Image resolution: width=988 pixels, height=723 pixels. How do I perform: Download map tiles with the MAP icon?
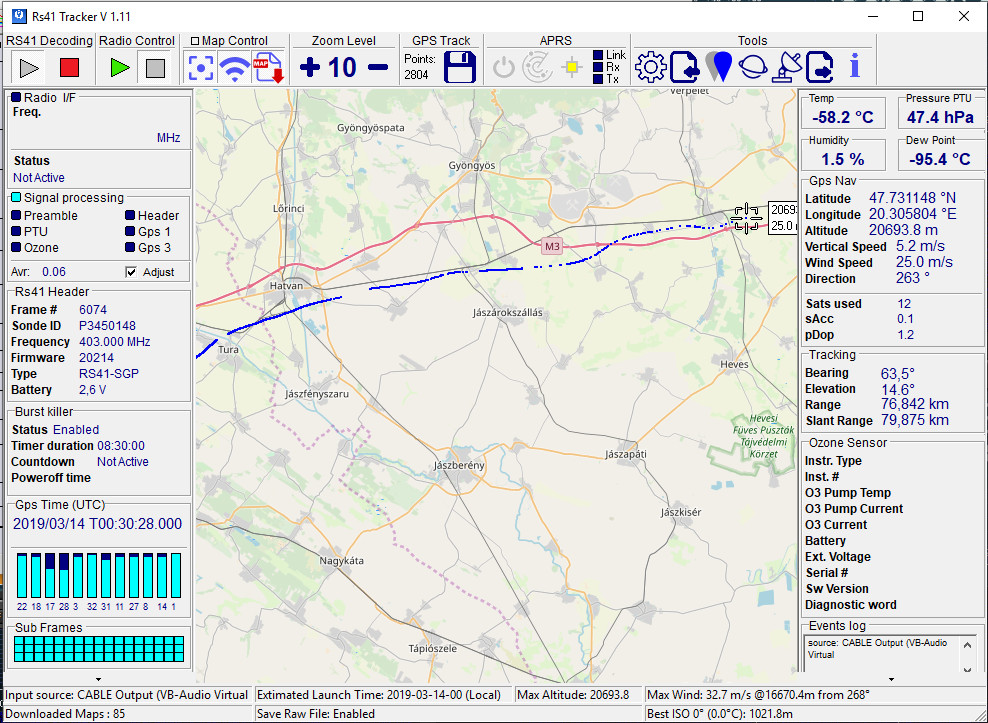tap(268, 68)
